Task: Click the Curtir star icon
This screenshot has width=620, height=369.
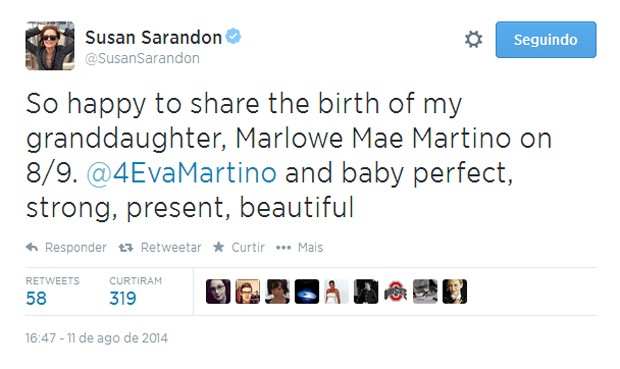Action: 218,247
